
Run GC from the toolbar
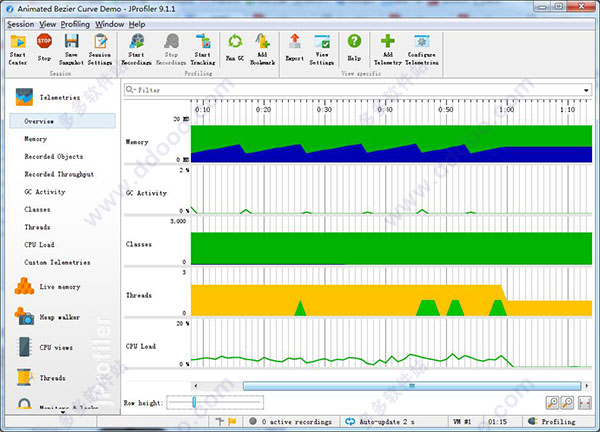(x=235, y=47)
